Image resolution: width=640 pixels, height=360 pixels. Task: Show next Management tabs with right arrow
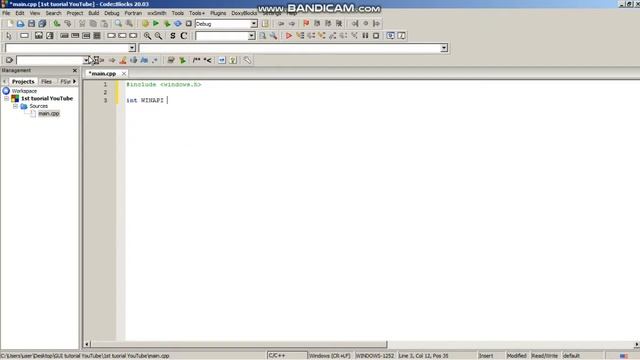click(75, 82)
